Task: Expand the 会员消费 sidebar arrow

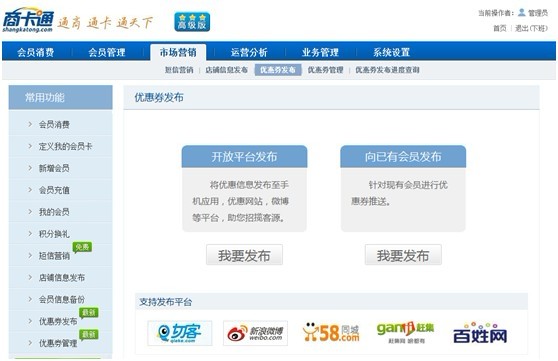Action: coord(30,124)
